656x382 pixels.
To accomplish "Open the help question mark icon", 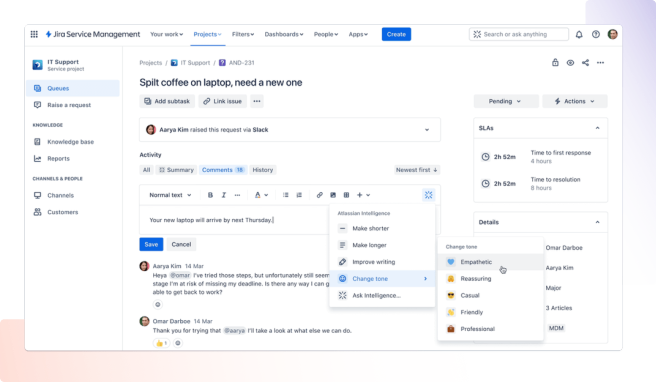I will (596, 34).
